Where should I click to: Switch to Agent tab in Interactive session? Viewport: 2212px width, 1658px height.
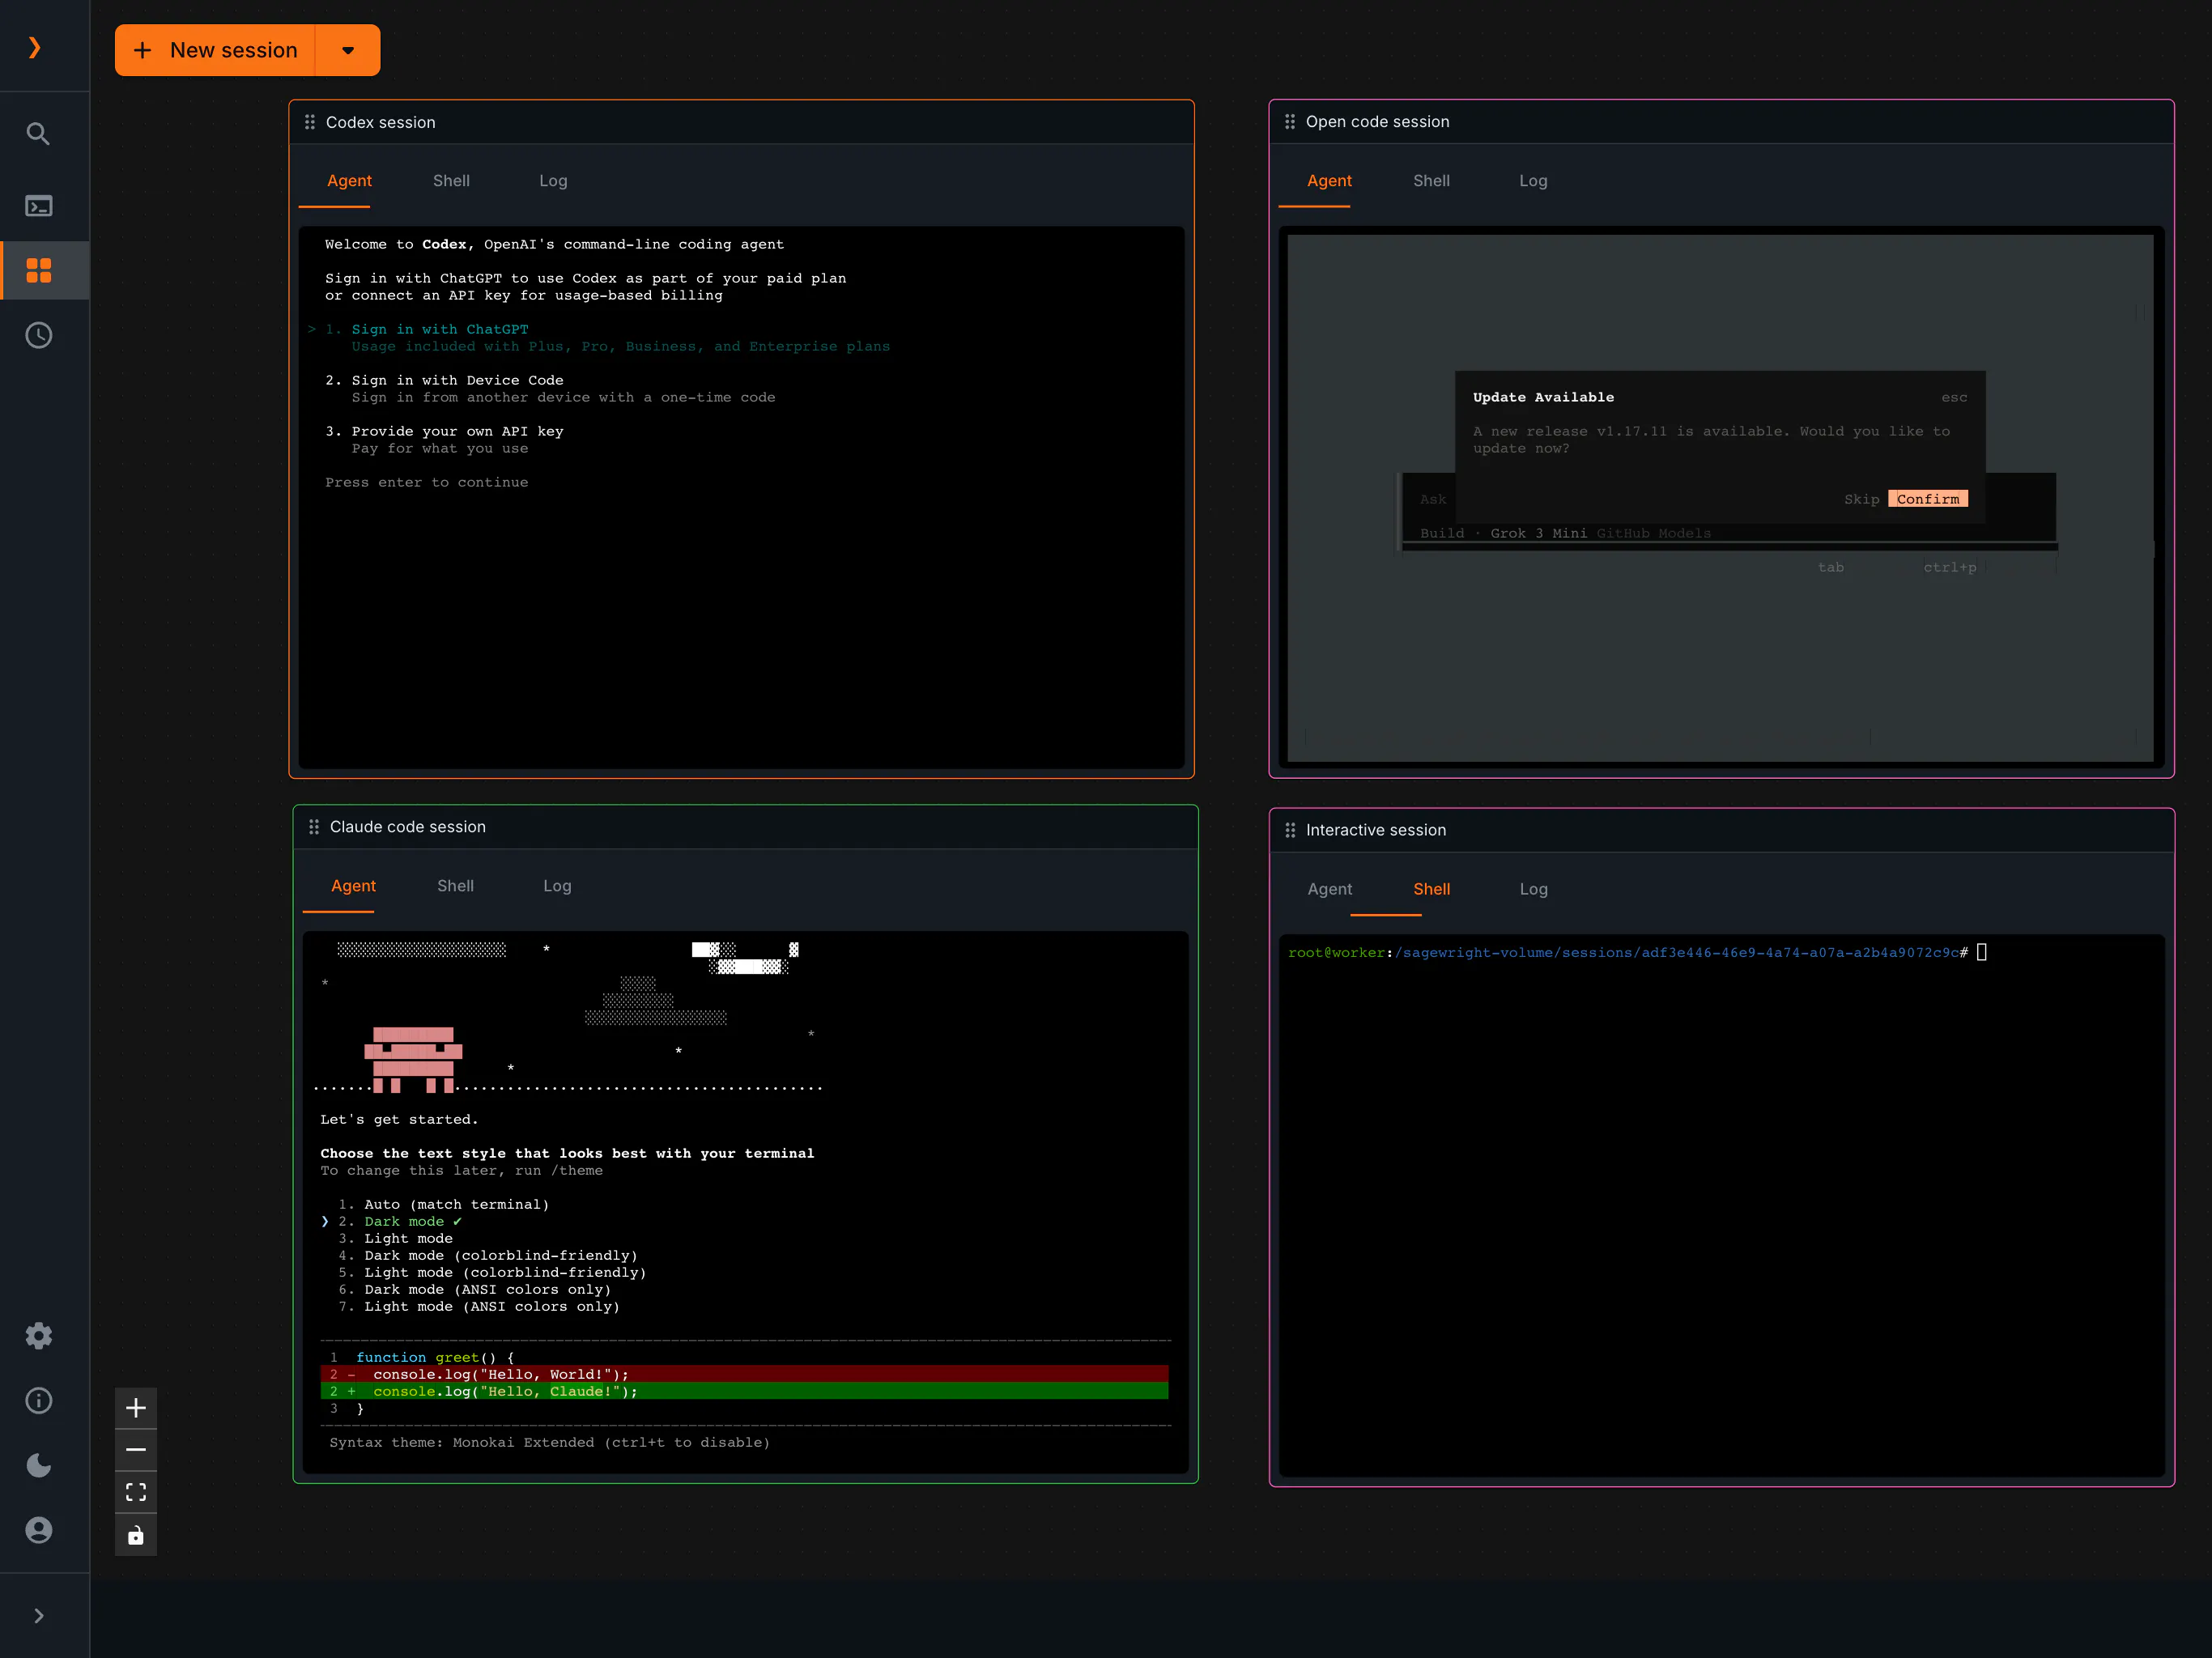(1329, 889)
